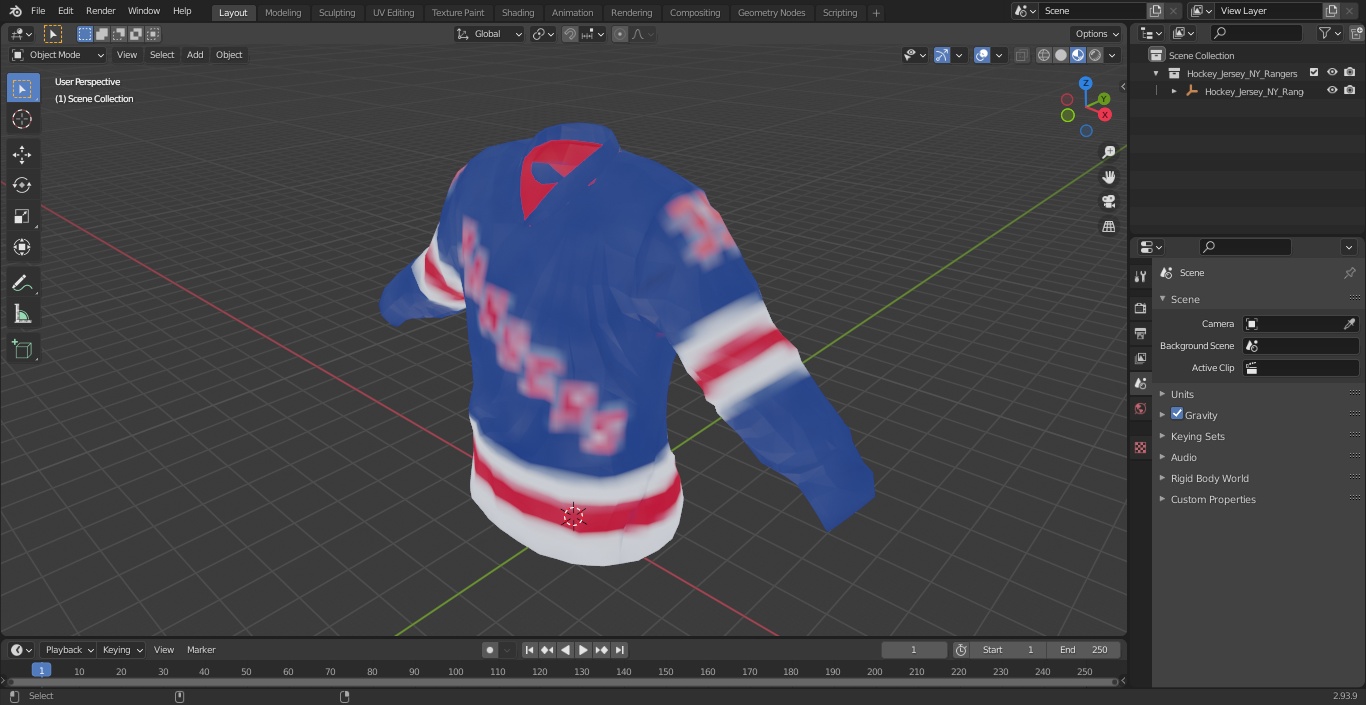Open the Output properties tab
Image resolution: width=1366 pixels, height=705 pixels.
(1140, 333)
